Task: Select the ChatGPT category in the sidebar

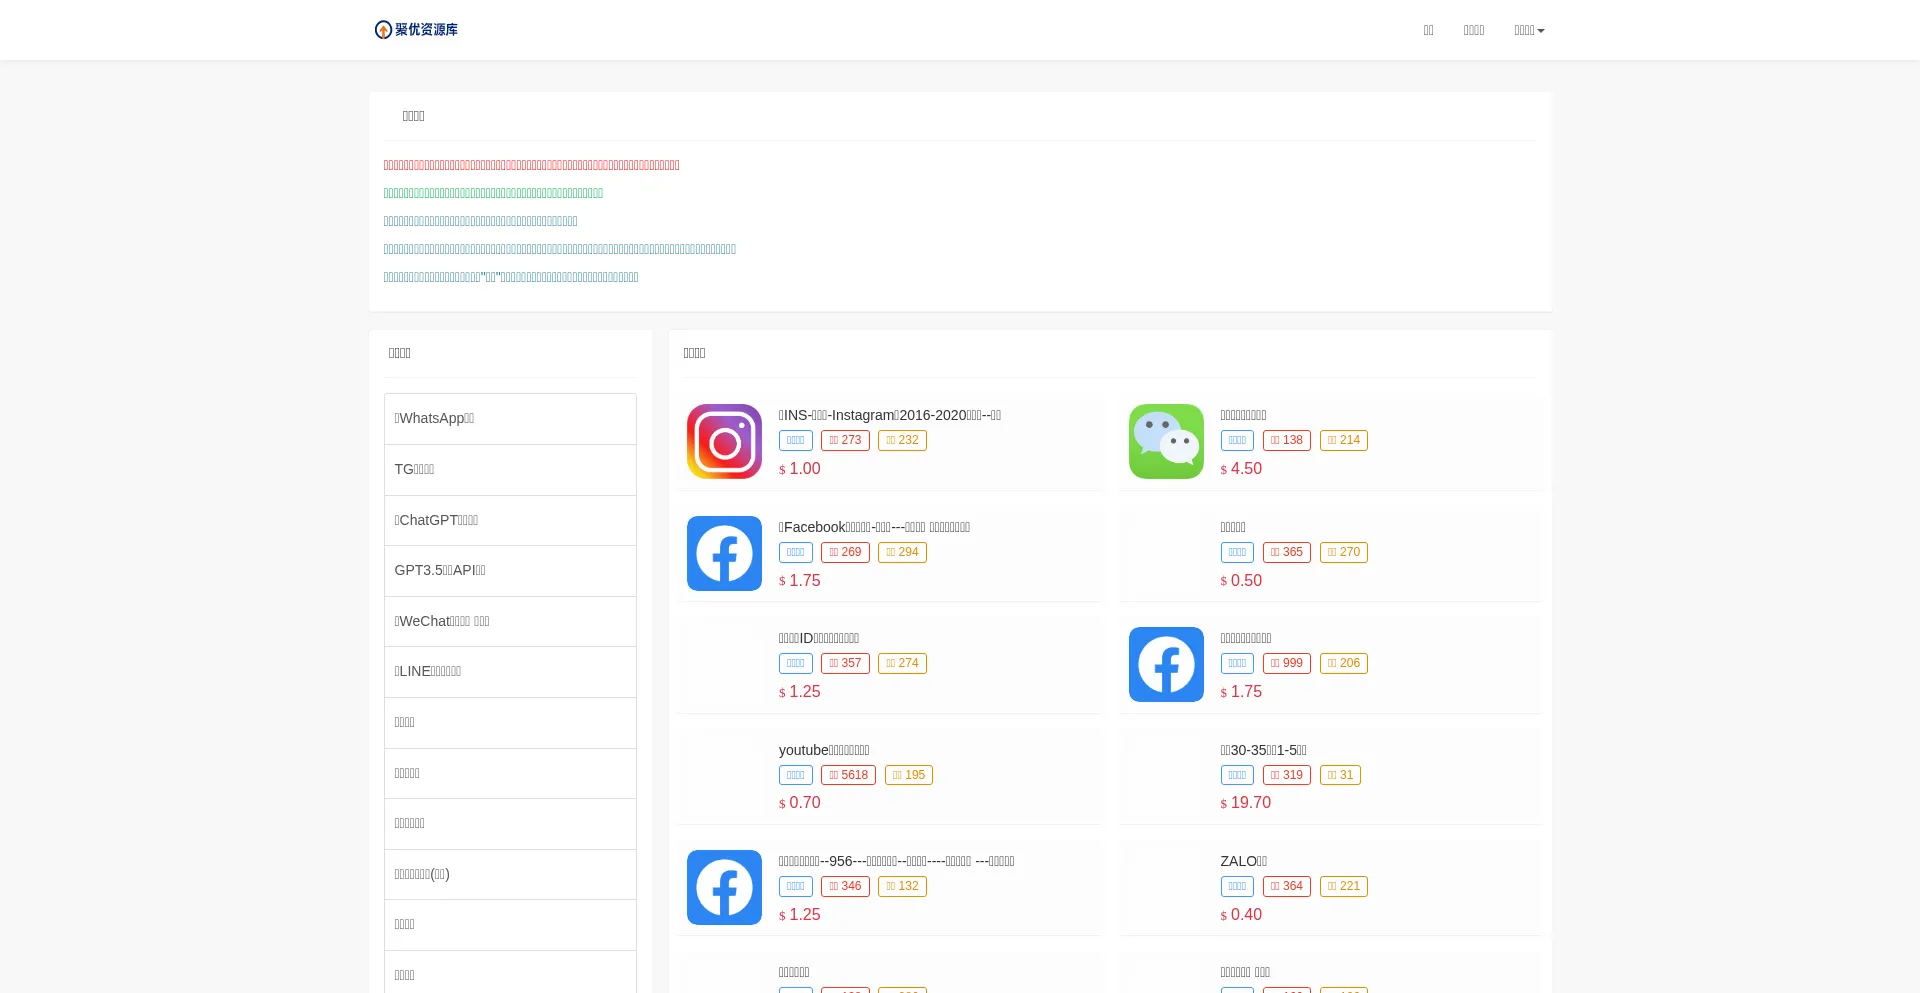Action: click(x=510, y=520)
